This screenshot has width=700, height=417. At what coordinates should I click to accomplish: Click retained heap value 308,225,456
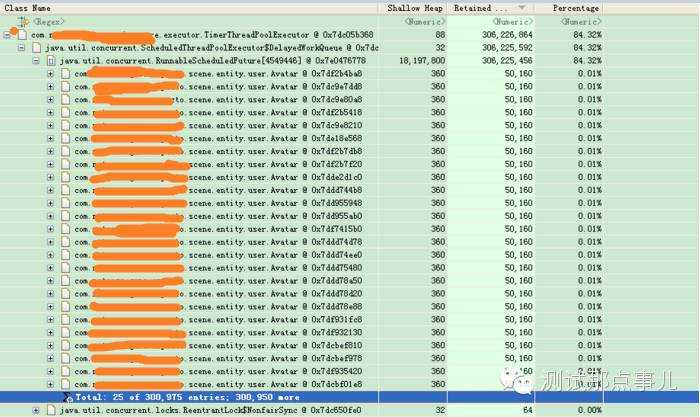click(x=507, y=60)
